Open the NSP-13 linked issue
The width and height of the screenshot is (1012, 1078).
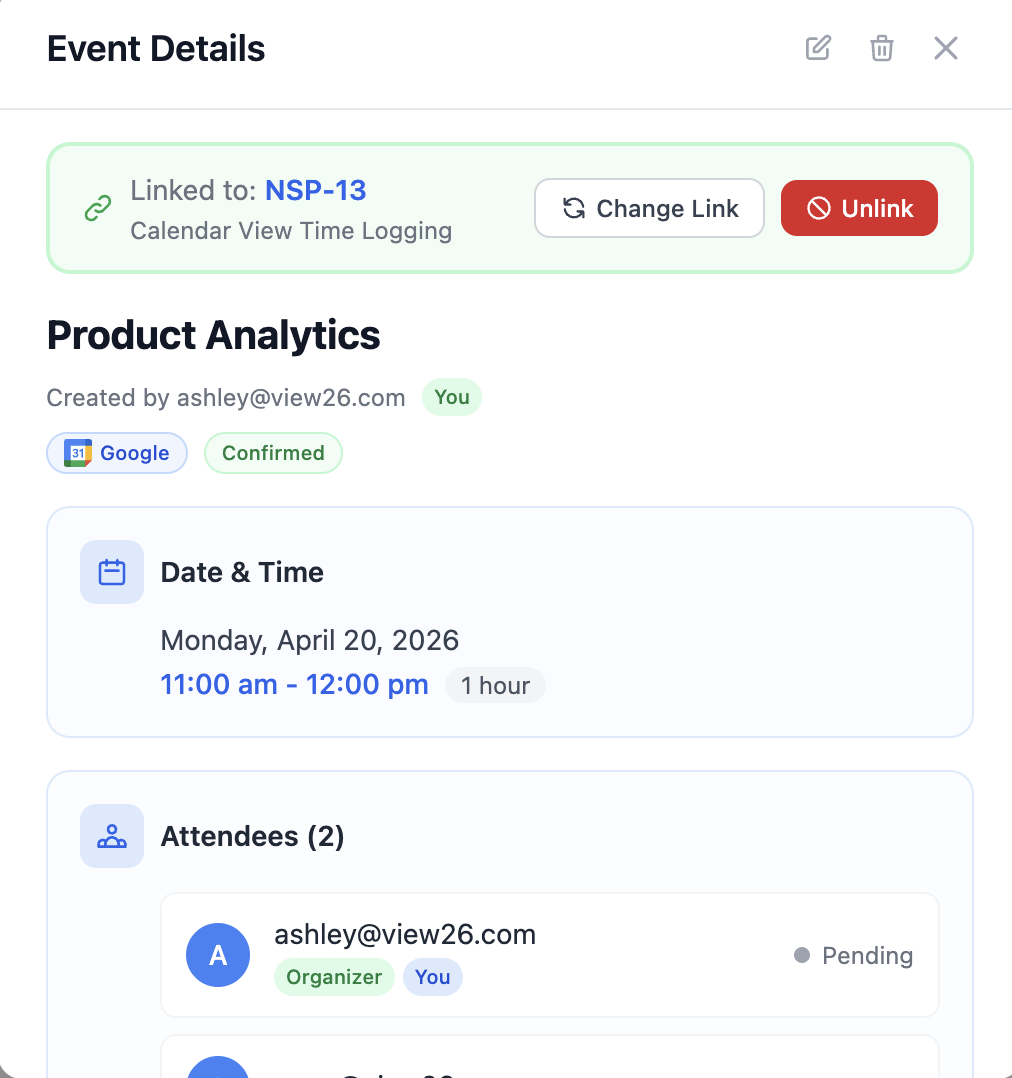coord(316,190)
